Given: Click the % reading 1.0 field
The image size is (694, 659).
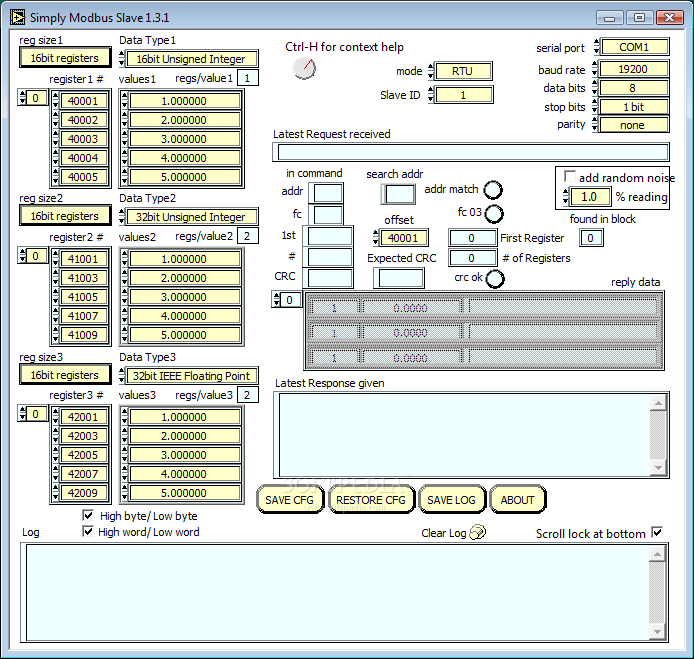Looking at the screenshot, I should pyautogui.click(x=589, y=197).
